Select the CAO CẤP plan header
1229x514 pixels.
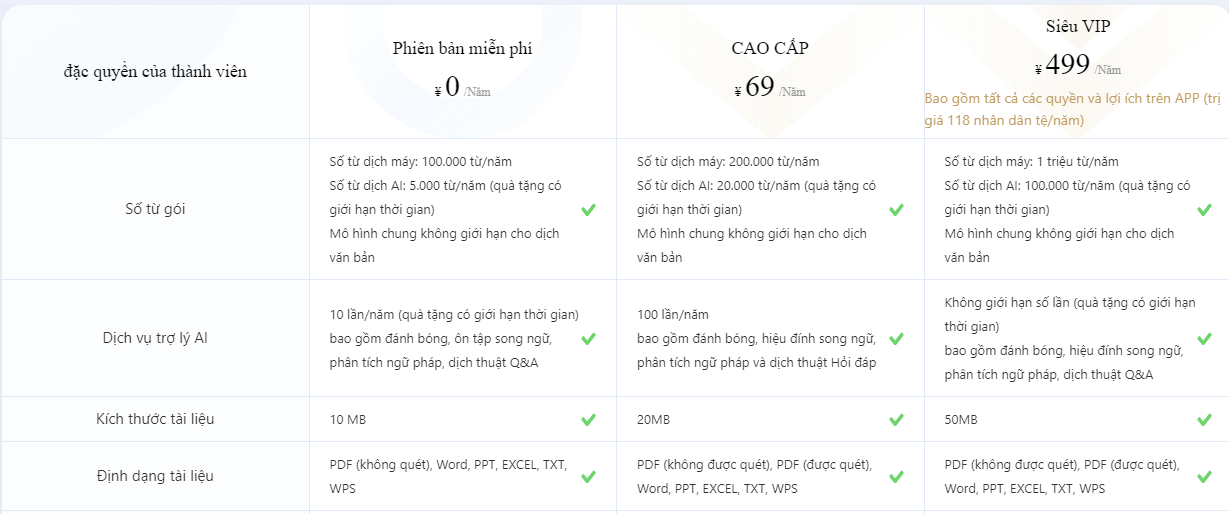(x=770, y=49)
